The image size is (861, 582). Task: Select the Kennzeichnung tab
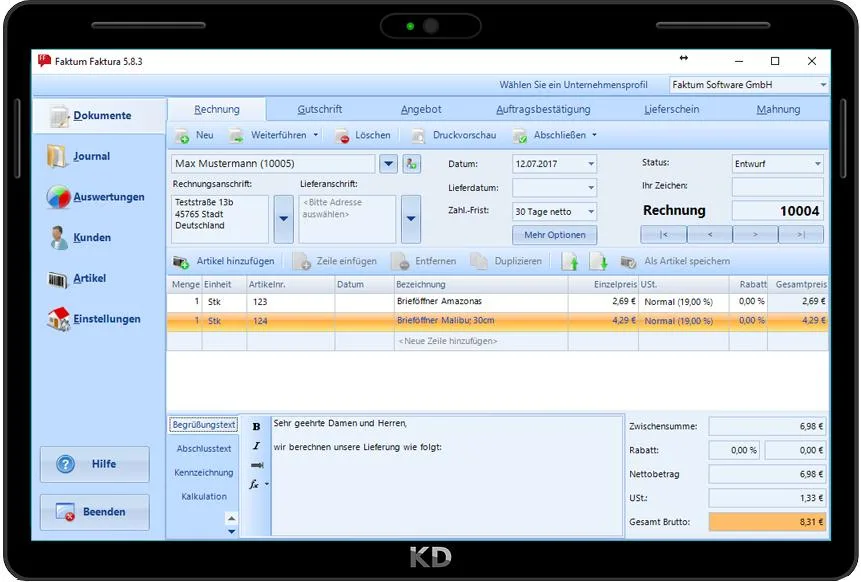point(204,472)
